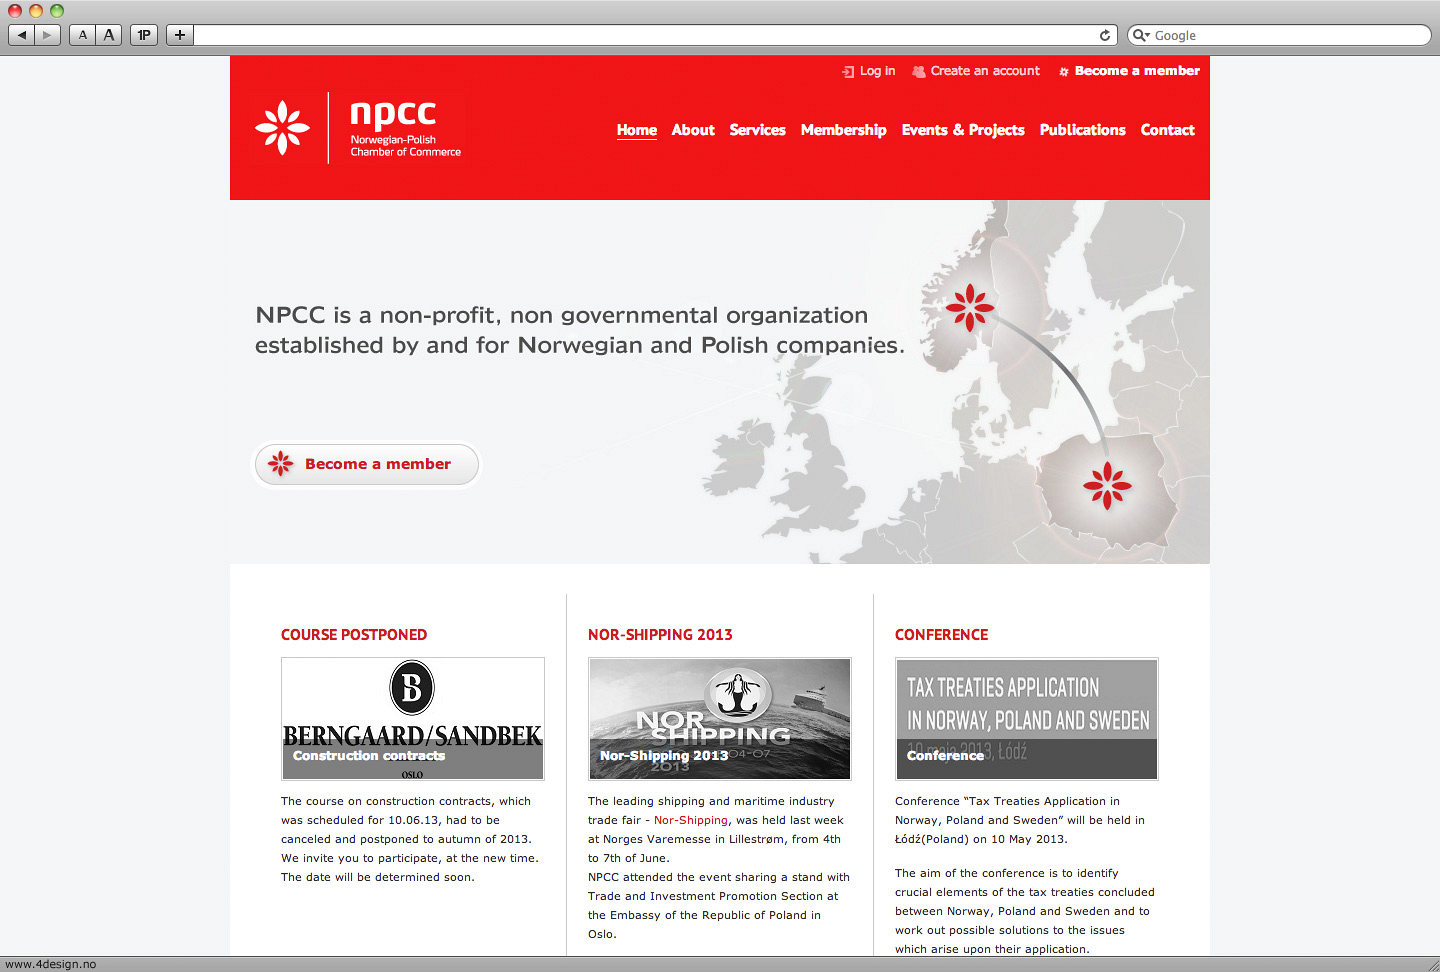Screen dimensions: 1440x972
Task: Open the COURSE POSTPONED heading
Action: (354, 635)
